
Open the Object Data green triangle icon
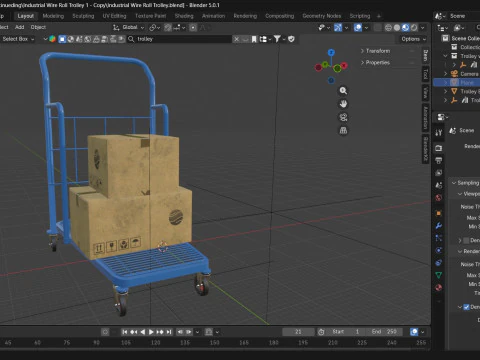click(x=439, y=275)
